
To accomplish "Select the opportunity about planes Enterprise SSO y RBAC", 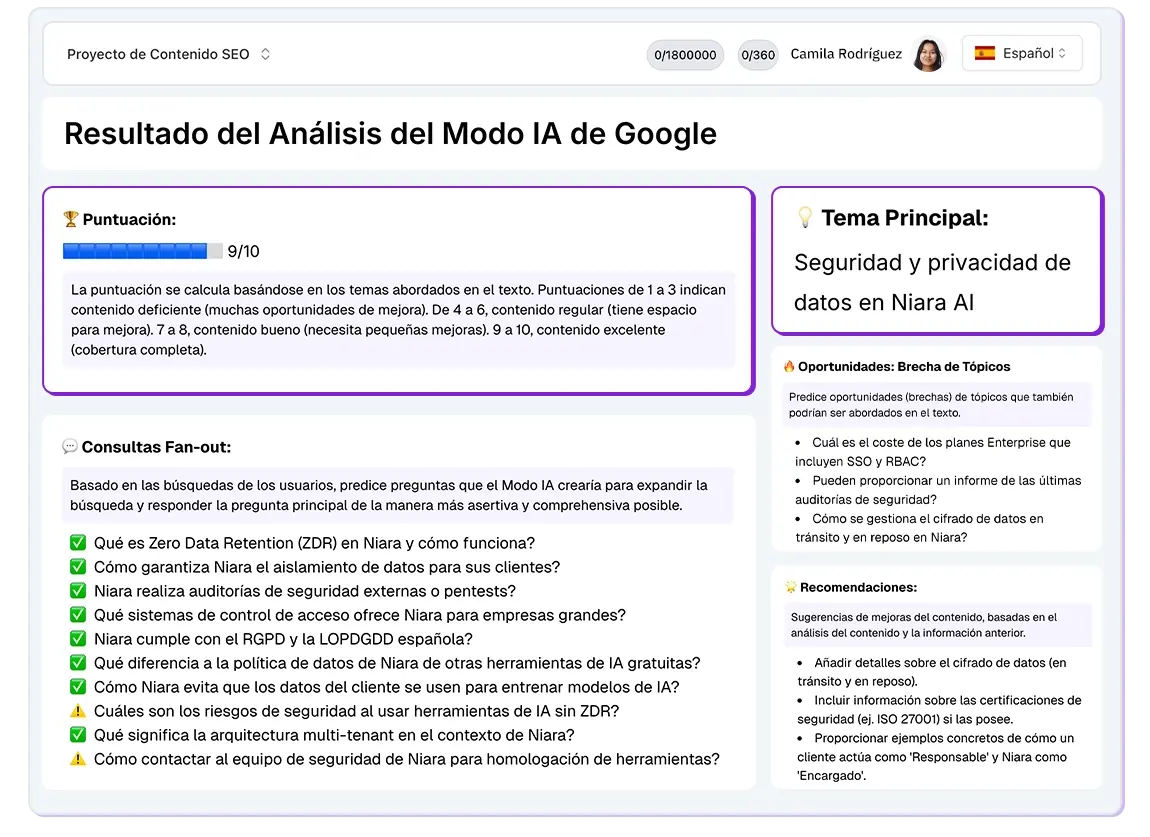I will coord(933,452).
